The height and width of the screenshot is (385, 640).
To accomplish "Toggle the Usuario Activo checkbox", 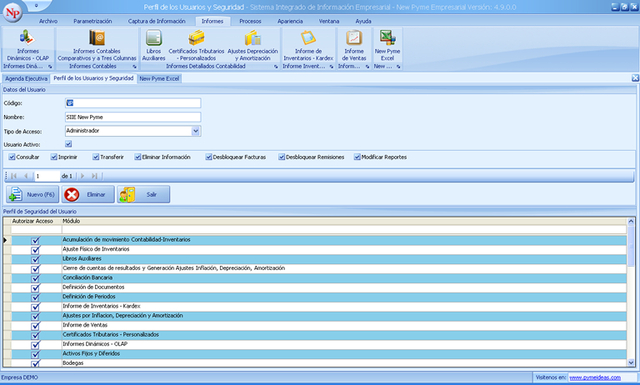I will (69, 144).
